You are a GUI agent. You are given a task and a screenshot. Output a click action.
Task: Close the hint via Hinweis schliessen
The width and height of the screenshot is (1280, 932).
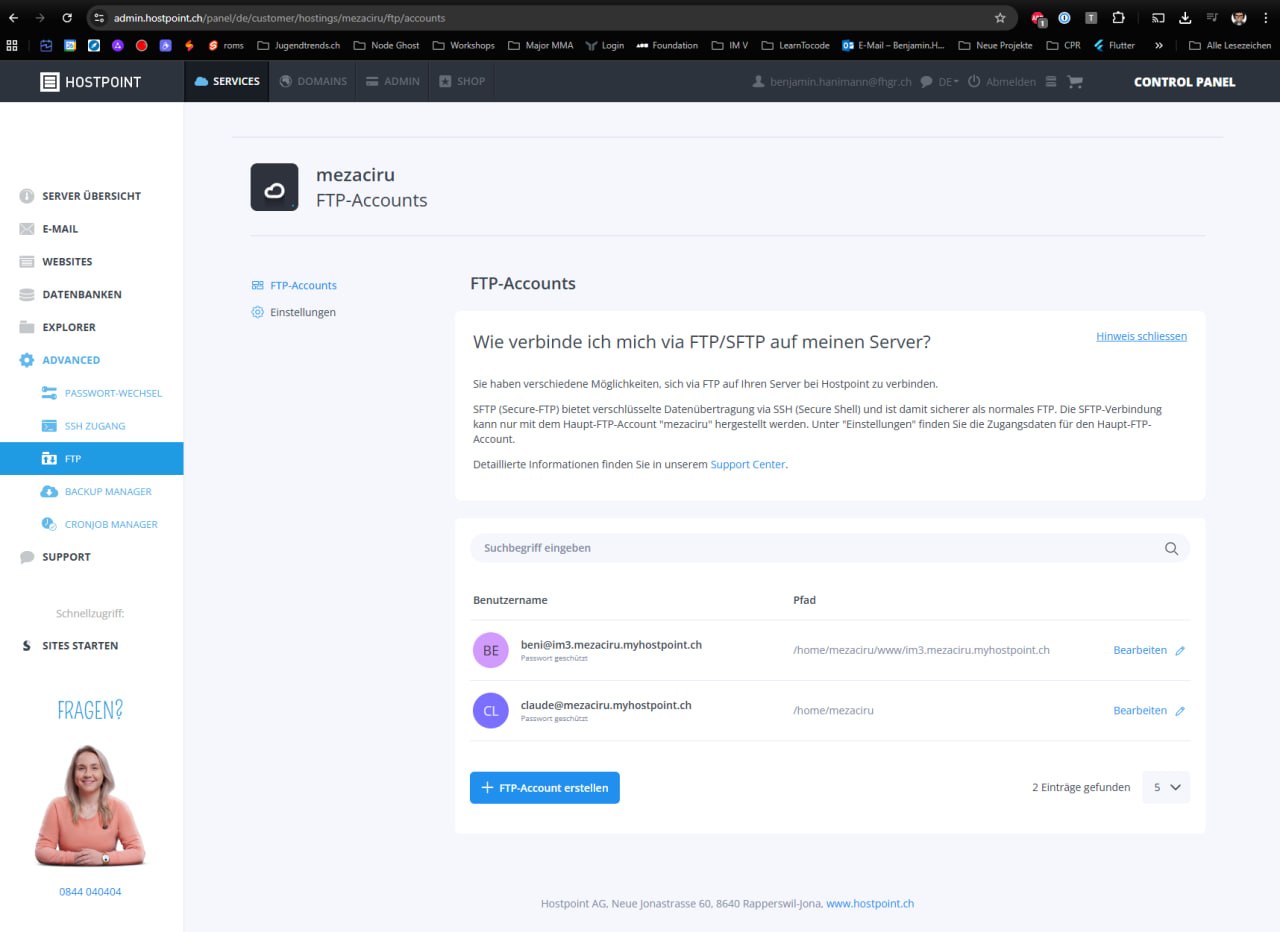point(1141,336)
